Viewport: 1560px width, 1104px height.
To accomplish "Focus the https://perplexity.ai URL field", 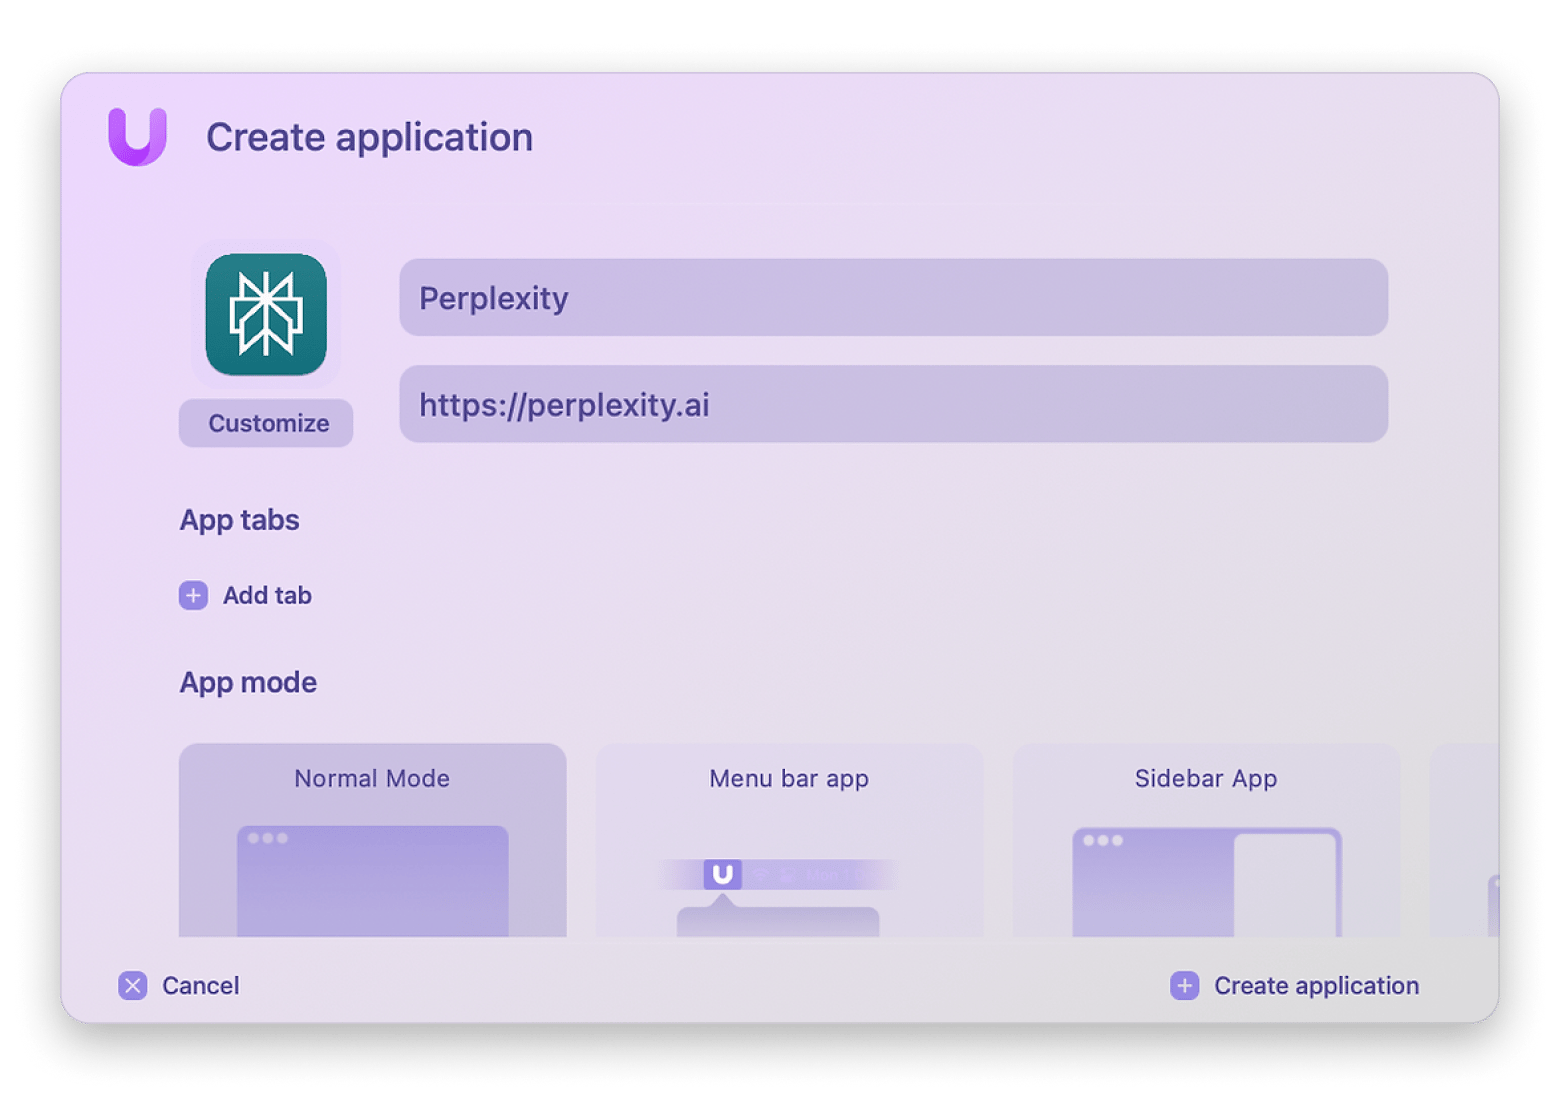I will coord(893,404).
